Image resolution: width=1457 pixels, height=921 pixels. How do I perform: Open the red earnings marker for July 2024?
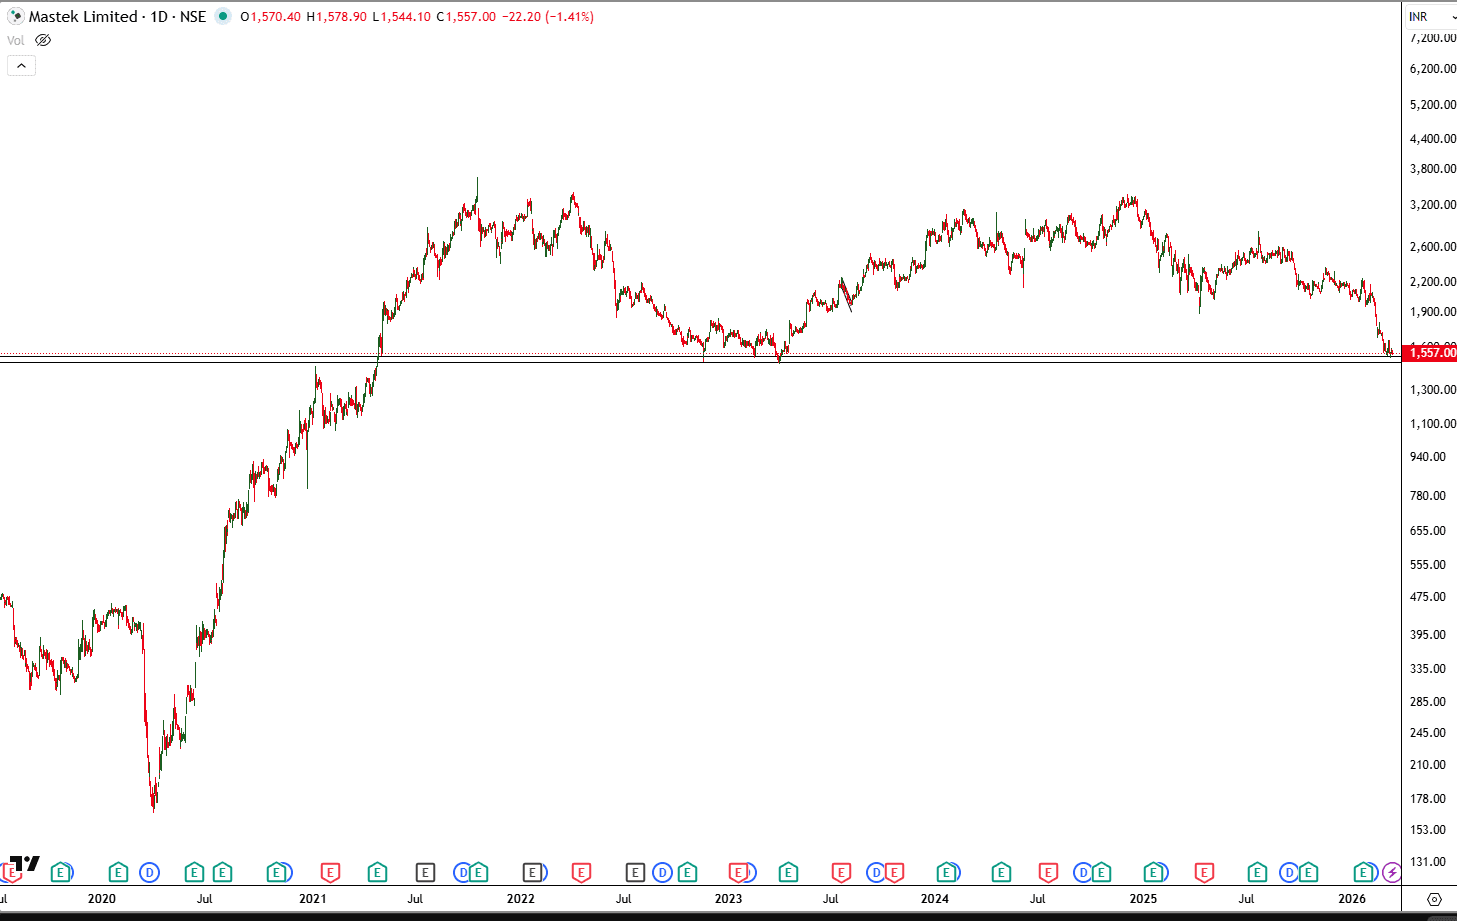click(x=1048, y=873)
